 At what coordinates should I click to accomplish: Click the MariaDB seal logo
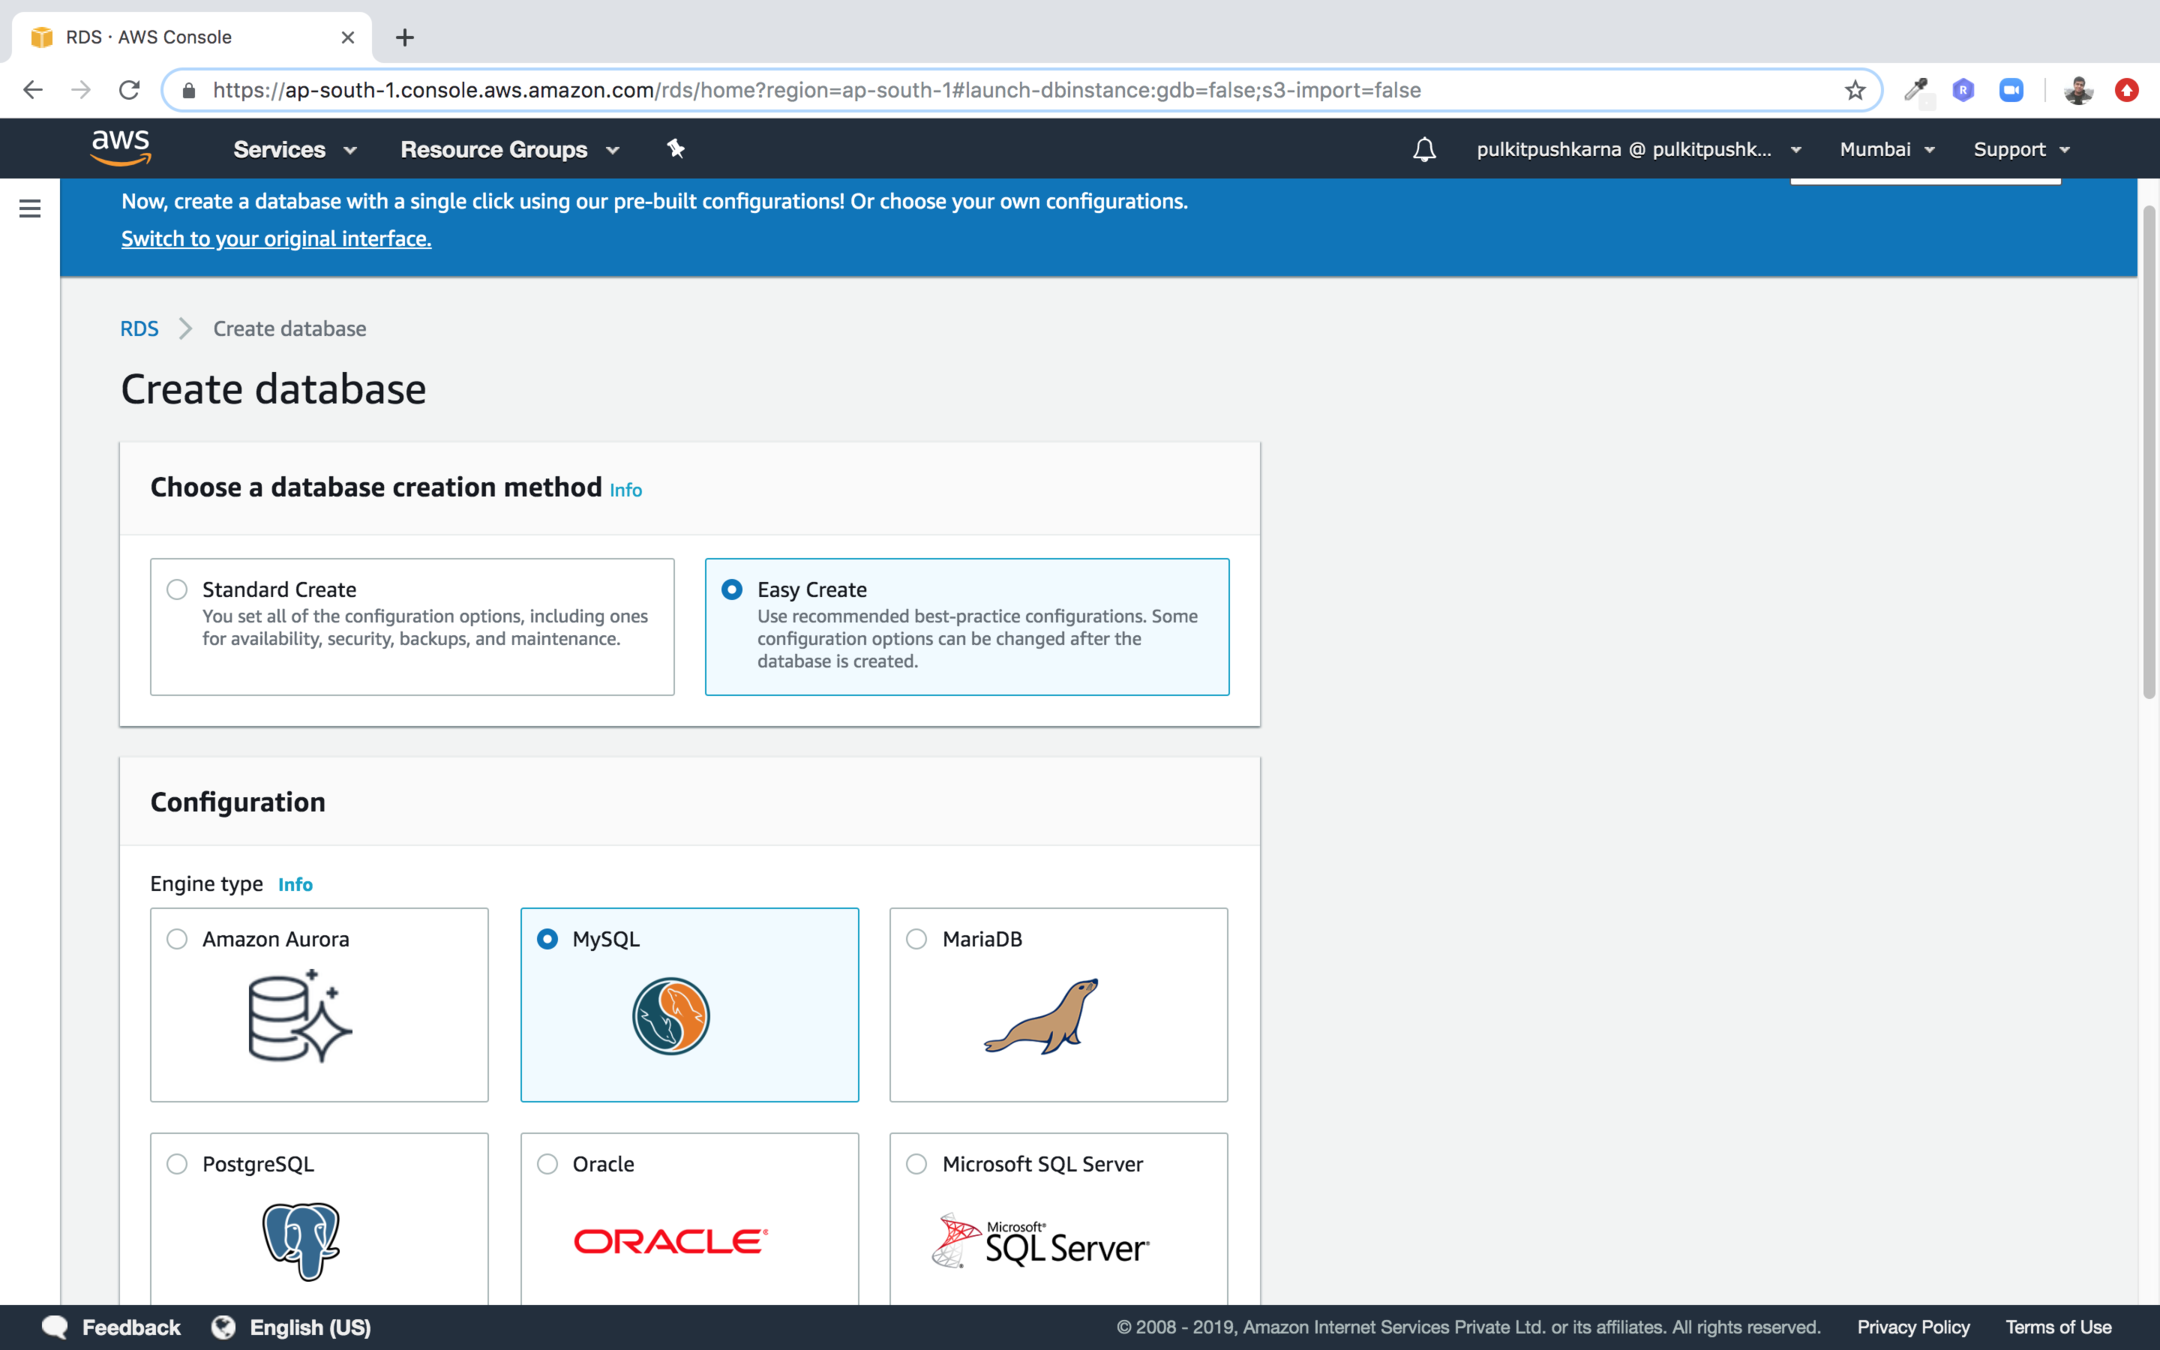(1041, 1016)
